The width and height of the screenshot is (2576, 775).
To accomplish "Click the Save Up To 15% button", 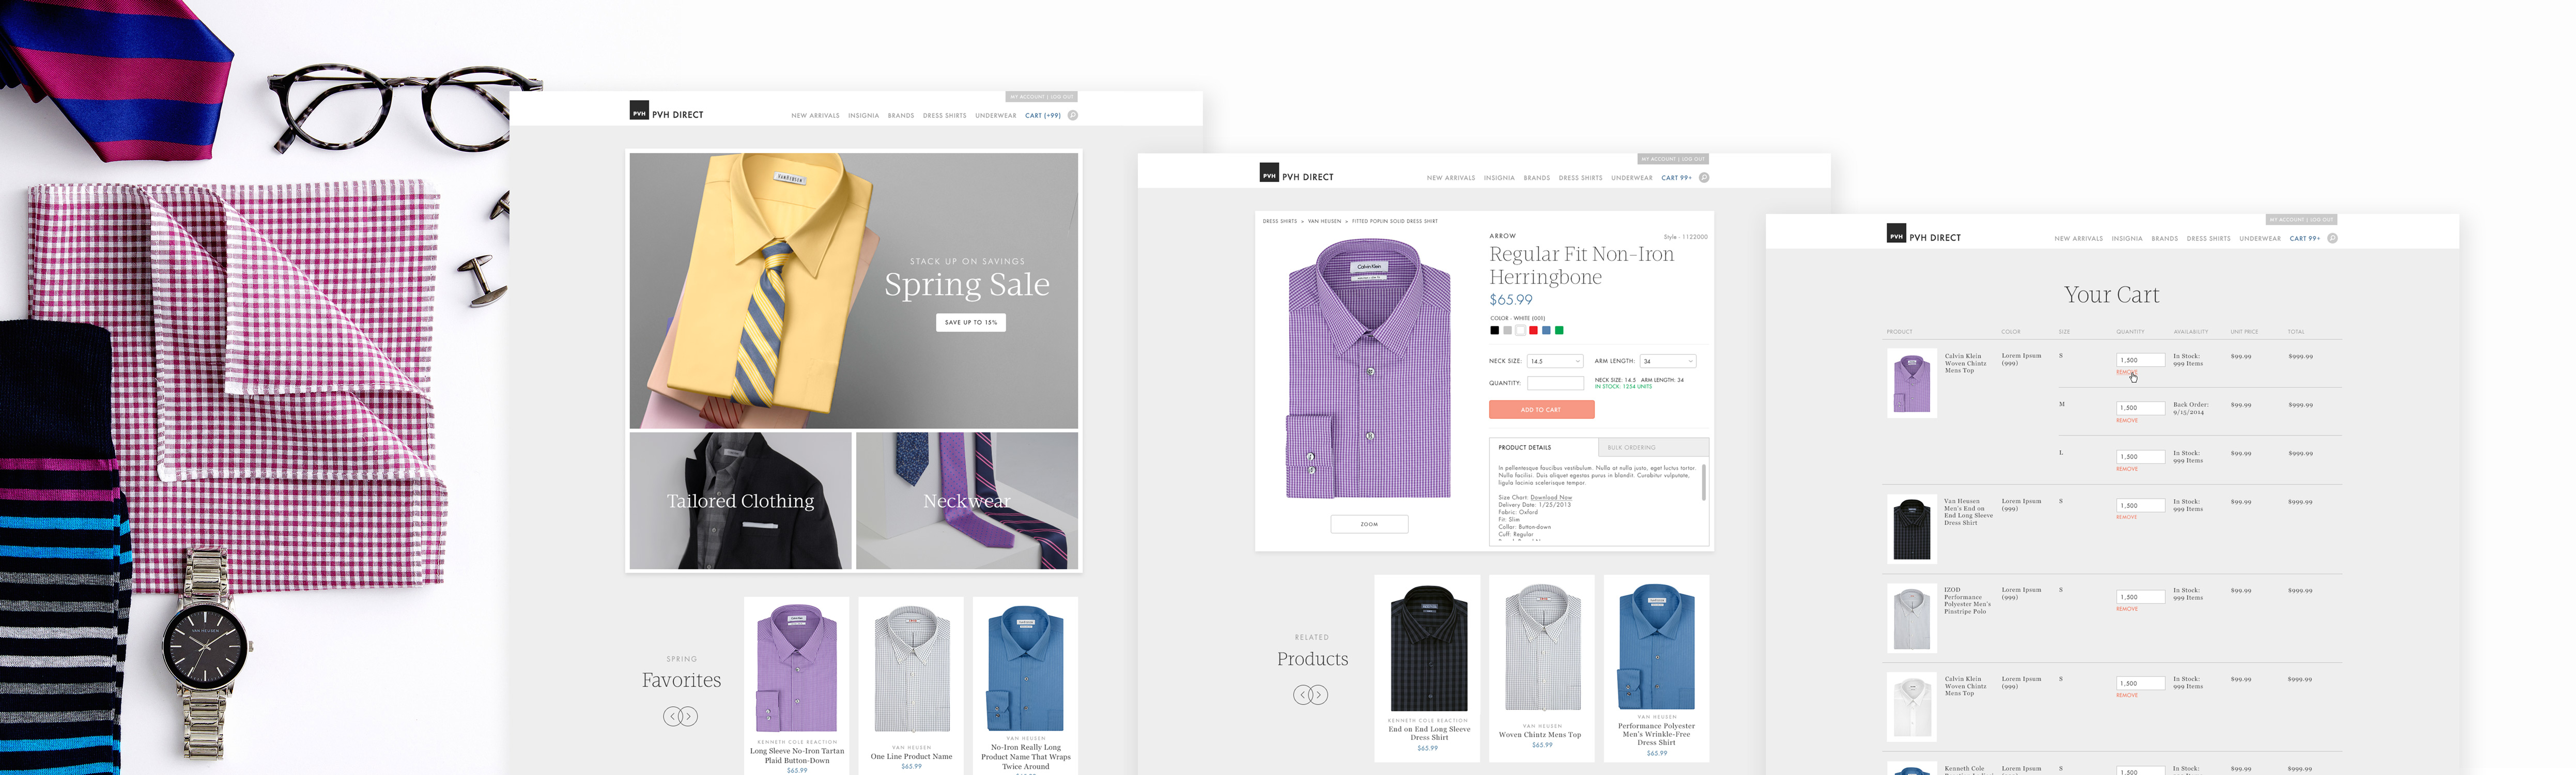I will coord(970,322).
